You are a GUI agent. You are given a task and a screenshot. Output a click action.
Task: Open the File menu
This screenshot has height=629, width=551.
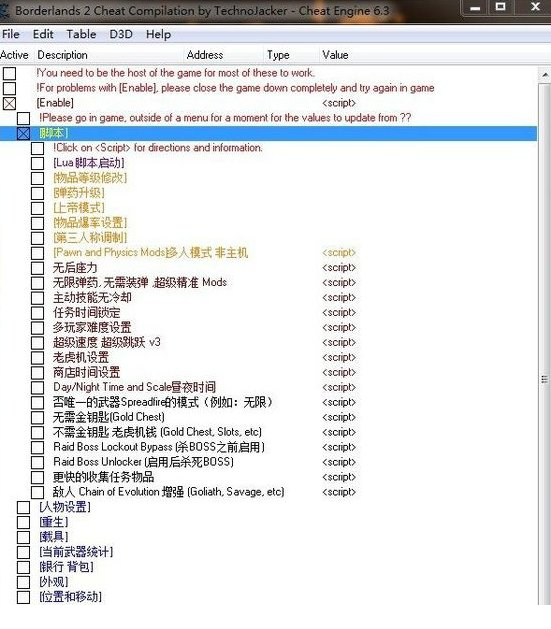tap(11, 34)
